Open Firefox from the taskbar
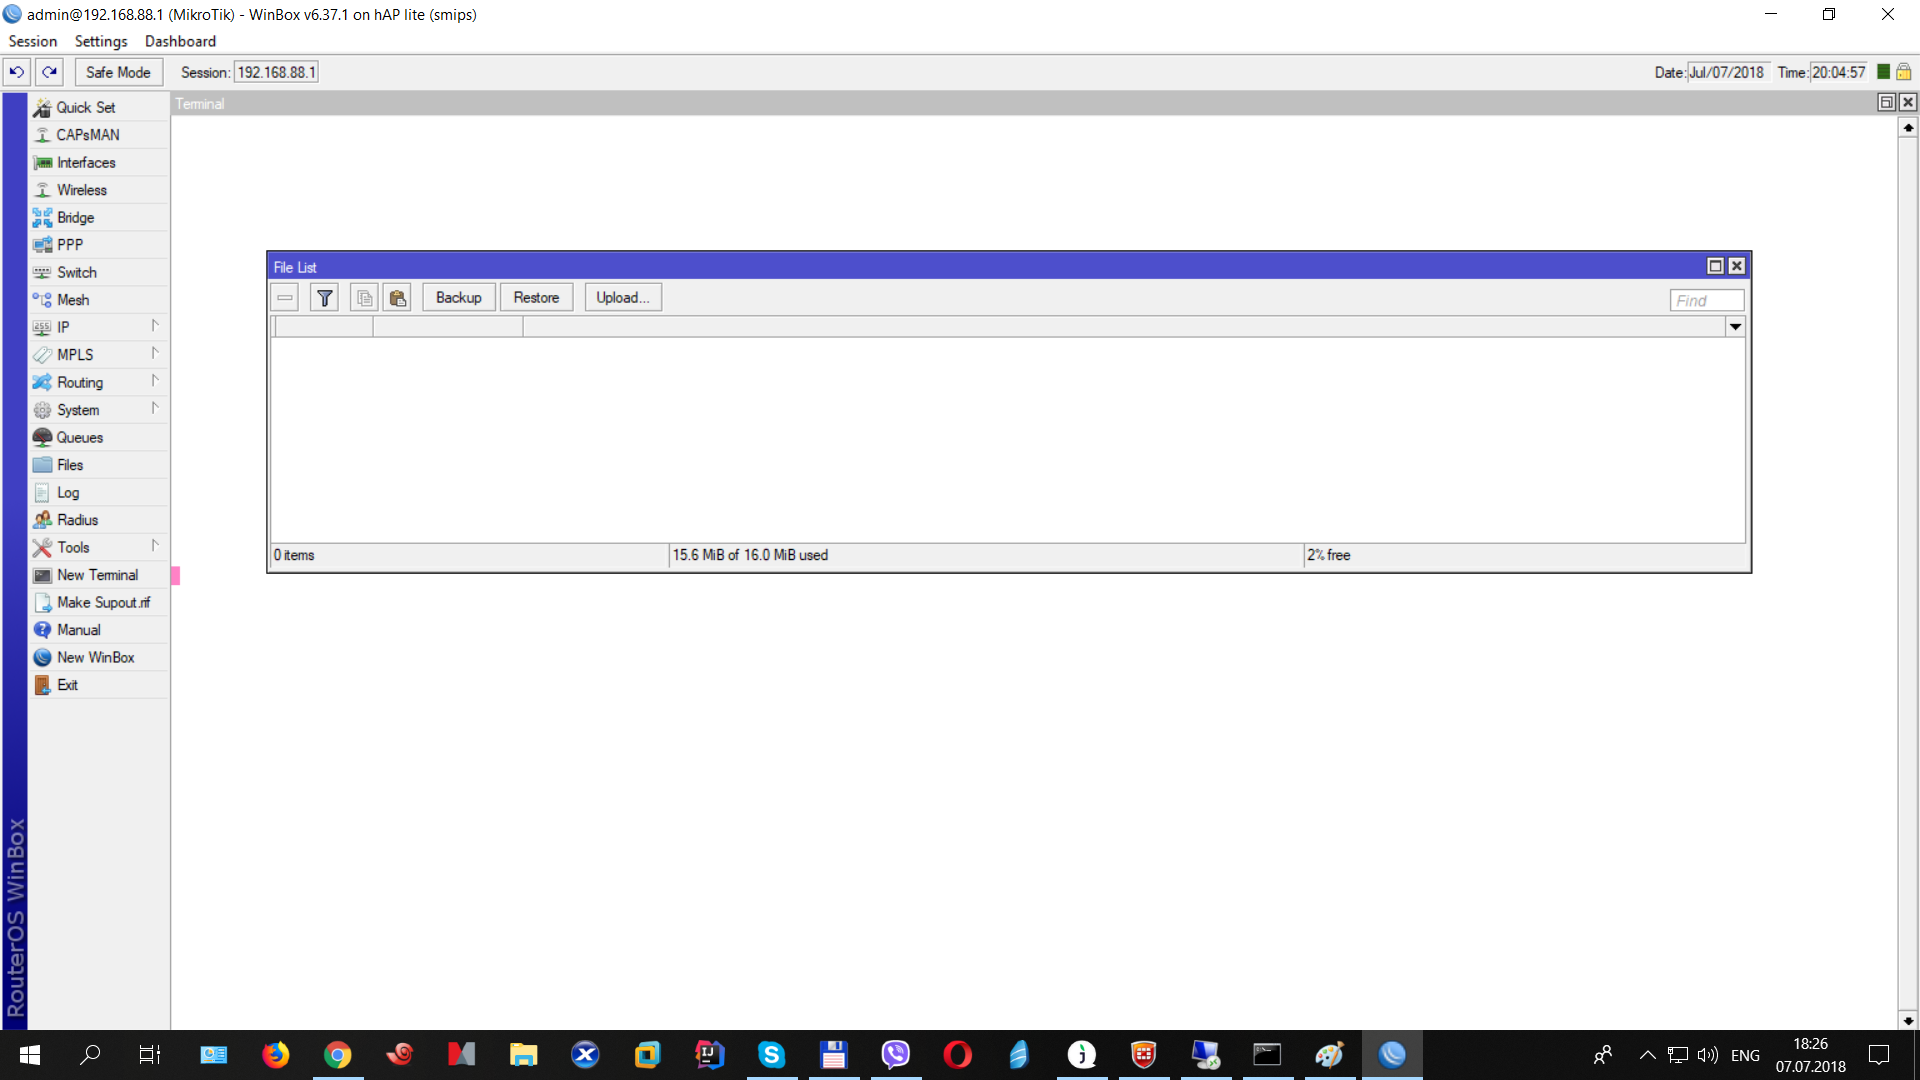The height and width of the screenshot is (1080, 1920). [275, 1055]
